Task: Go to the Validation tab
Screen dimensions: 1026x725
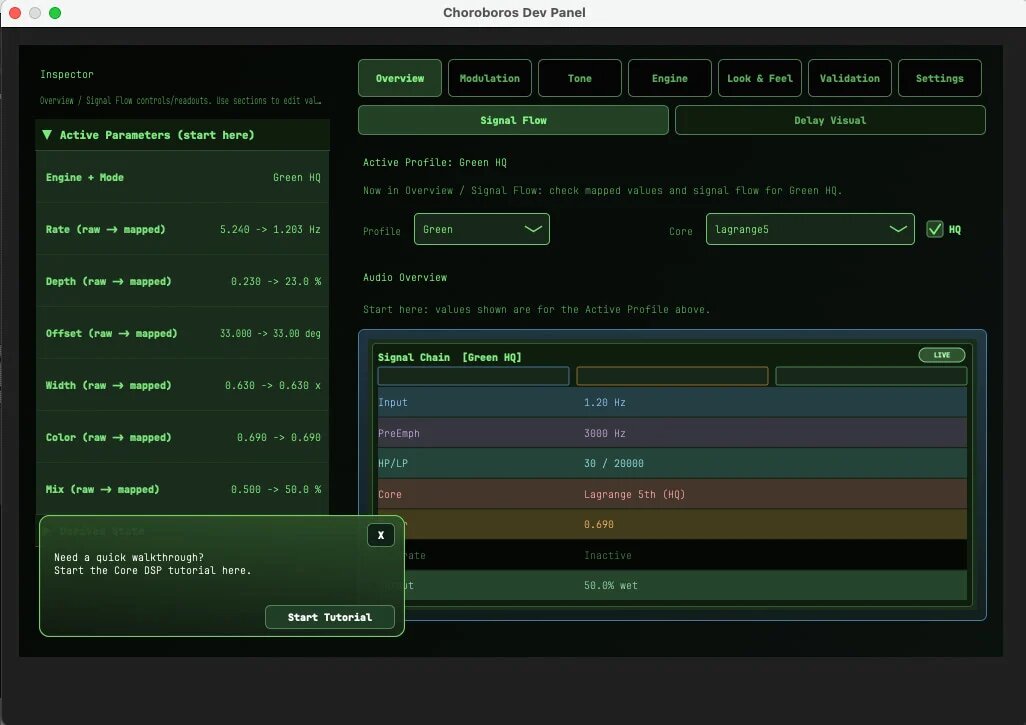Action: click(849, 78)
